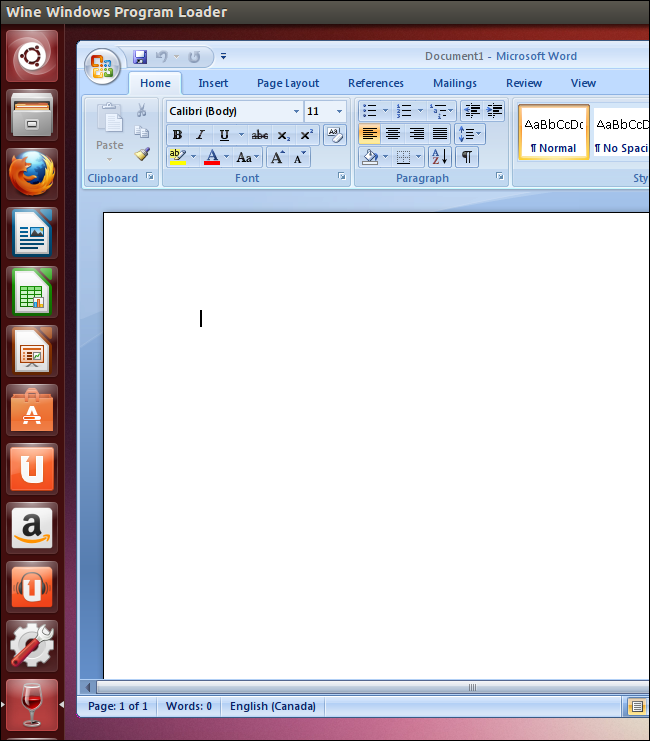Click the Clear Formatting icon
This screenshot has height=741, width=650.
pyautogui.click(x=335, y=134)
